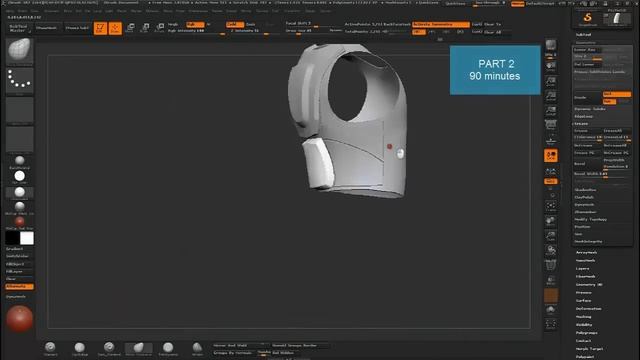
Task: Click the QuickSave button
Action: [x=456, y=3]
